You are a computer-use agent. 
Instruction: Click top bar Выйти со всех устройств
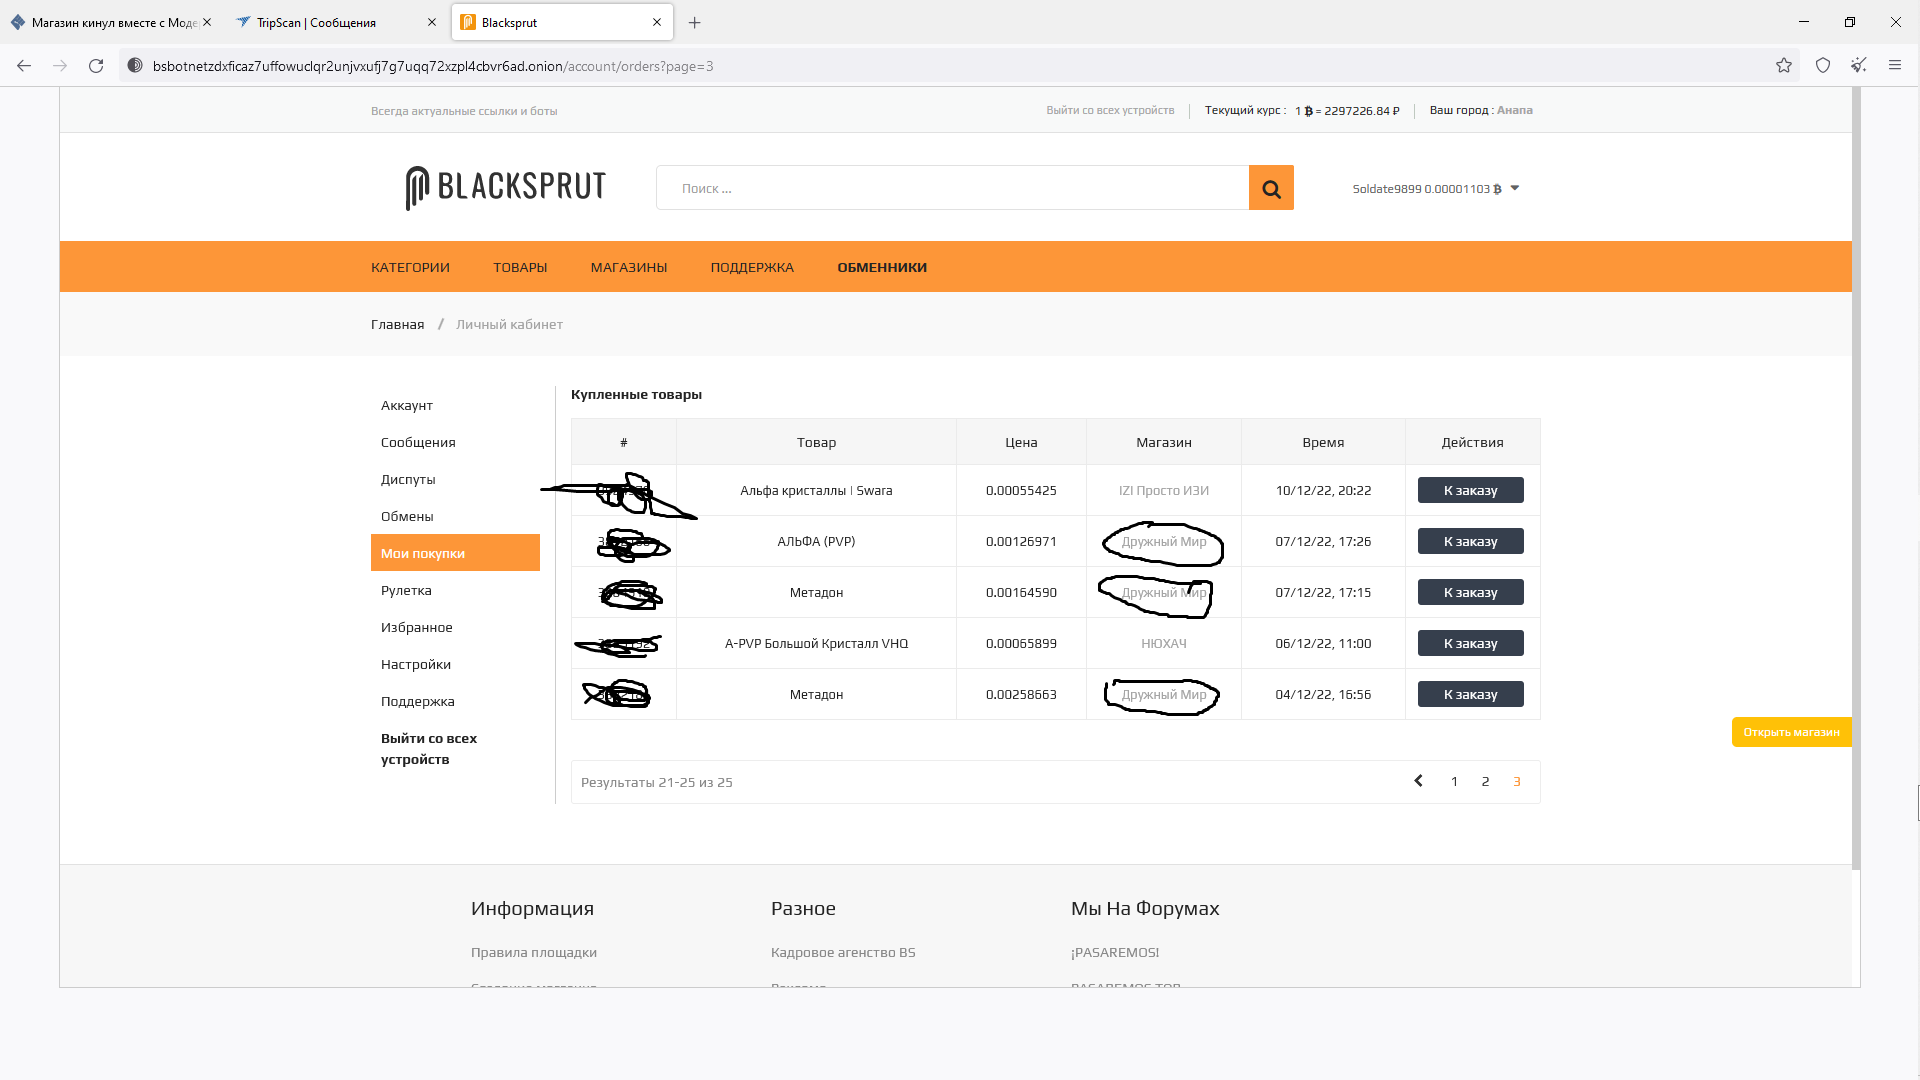pyautogui.click(x=1110, y=110)
